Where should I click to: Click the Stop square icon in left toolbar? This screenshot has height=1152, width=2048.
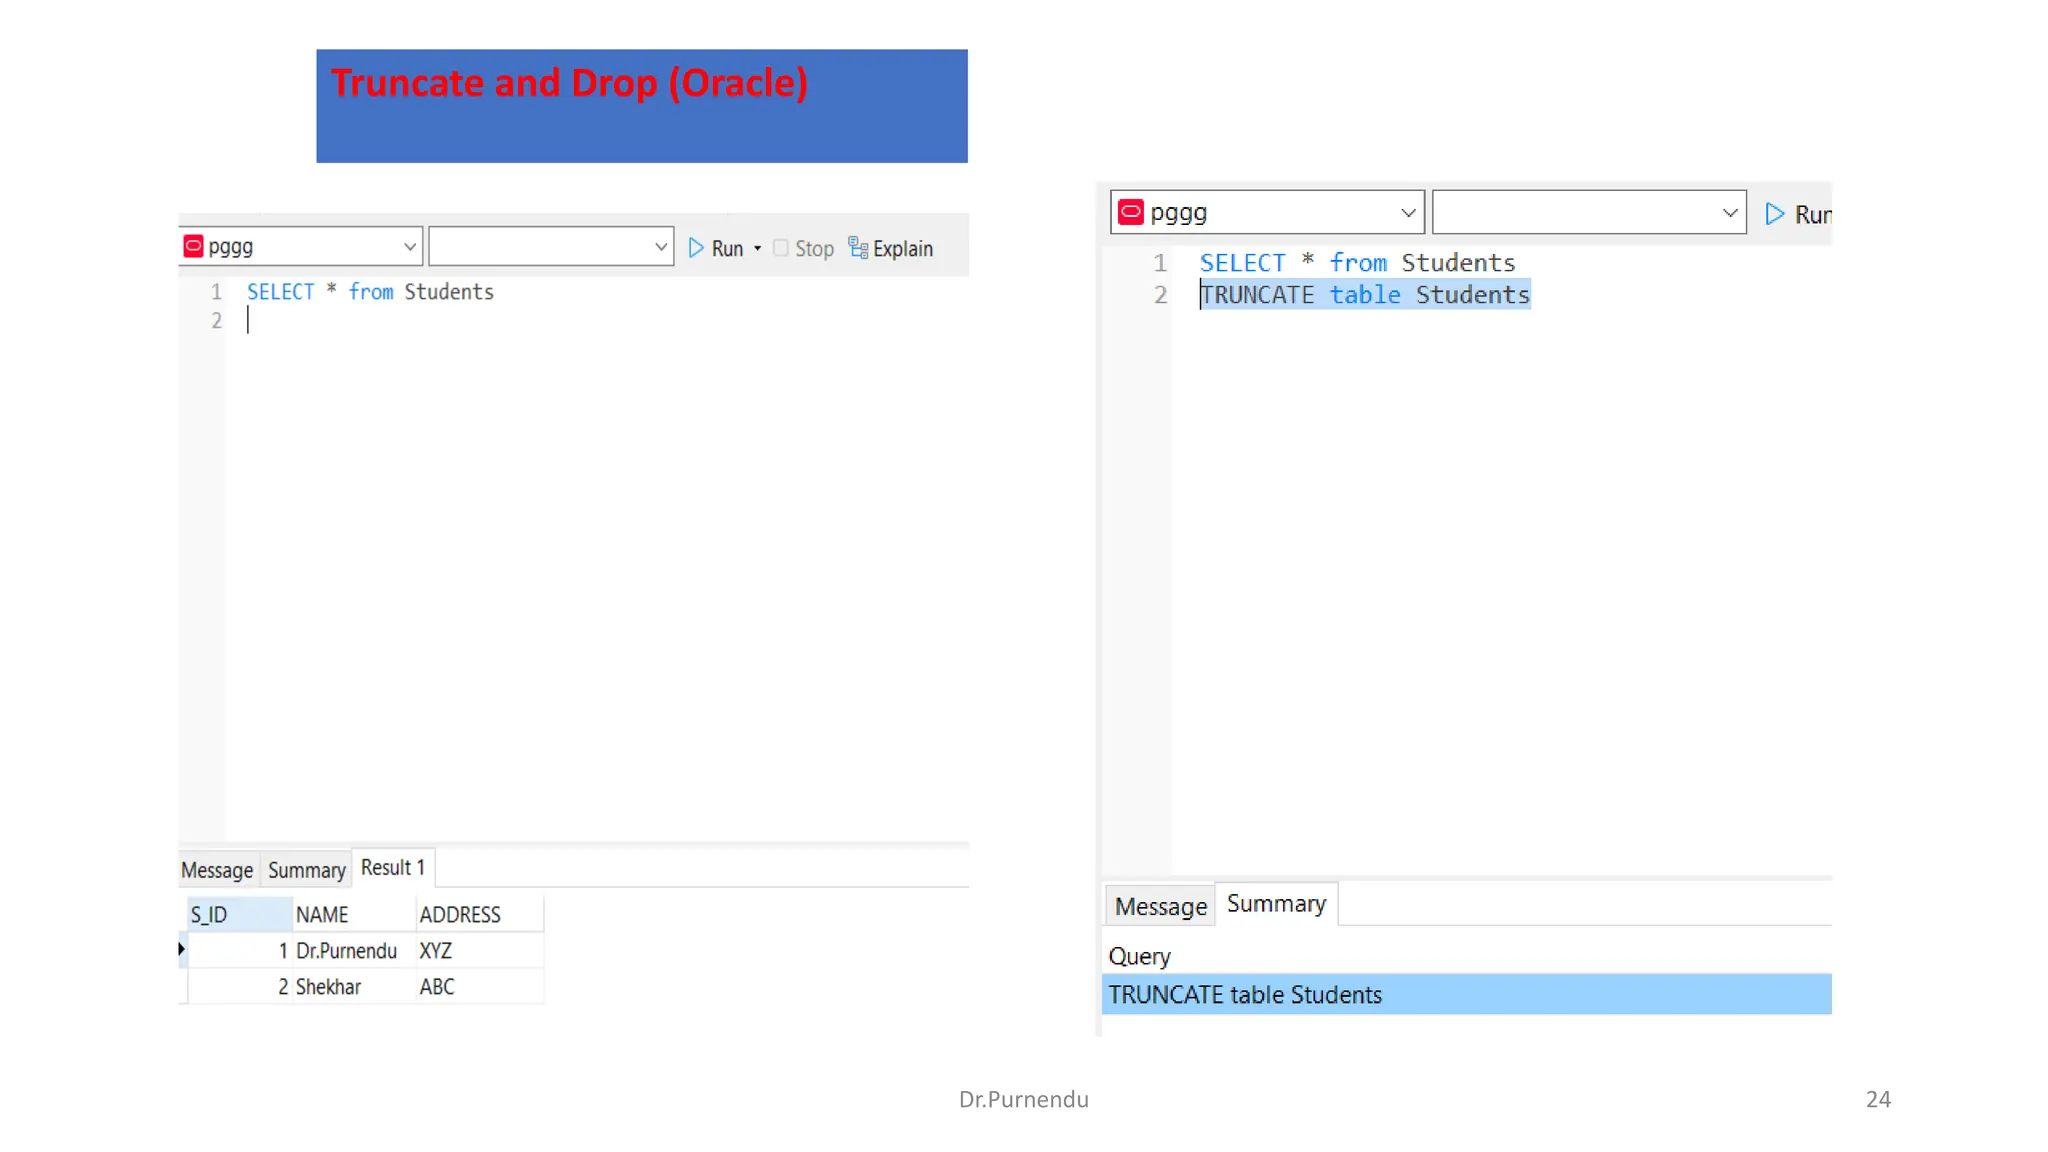click(x=781, y=248)
